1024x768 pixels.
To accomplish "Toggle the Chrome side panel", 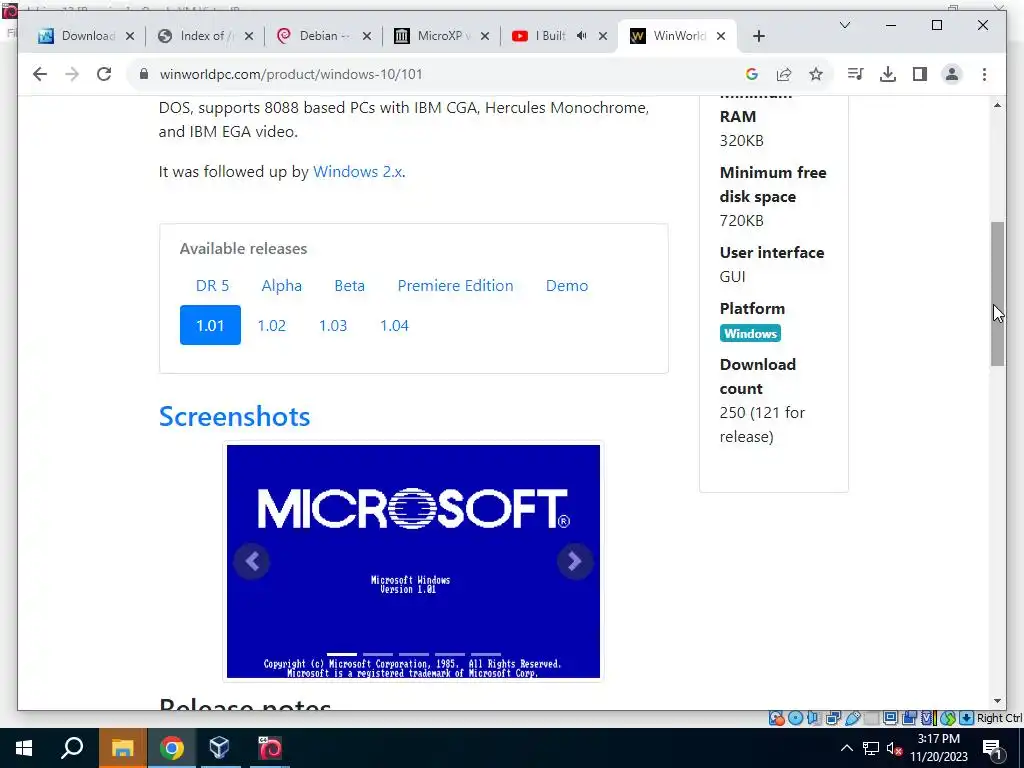I will coord(920,74).
